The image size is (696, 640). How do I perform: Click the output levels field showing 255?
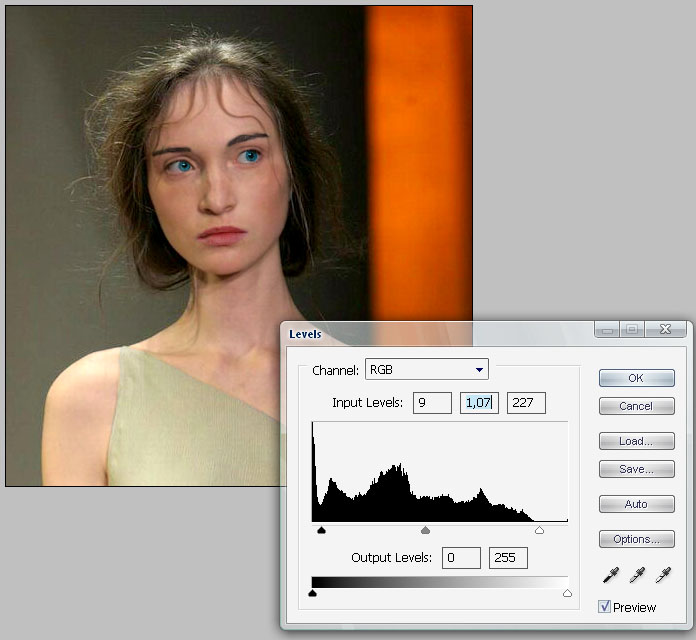pos(508,558)
